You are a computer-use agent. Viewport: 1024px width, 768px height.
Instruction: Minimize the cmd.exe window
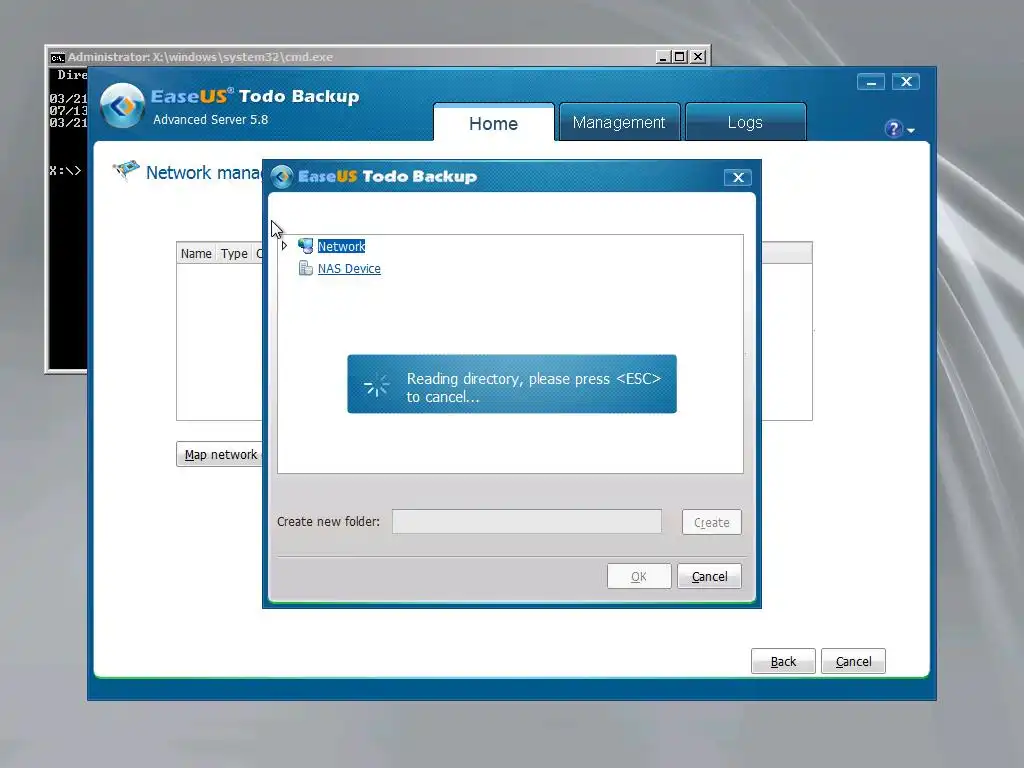[663, 57]
